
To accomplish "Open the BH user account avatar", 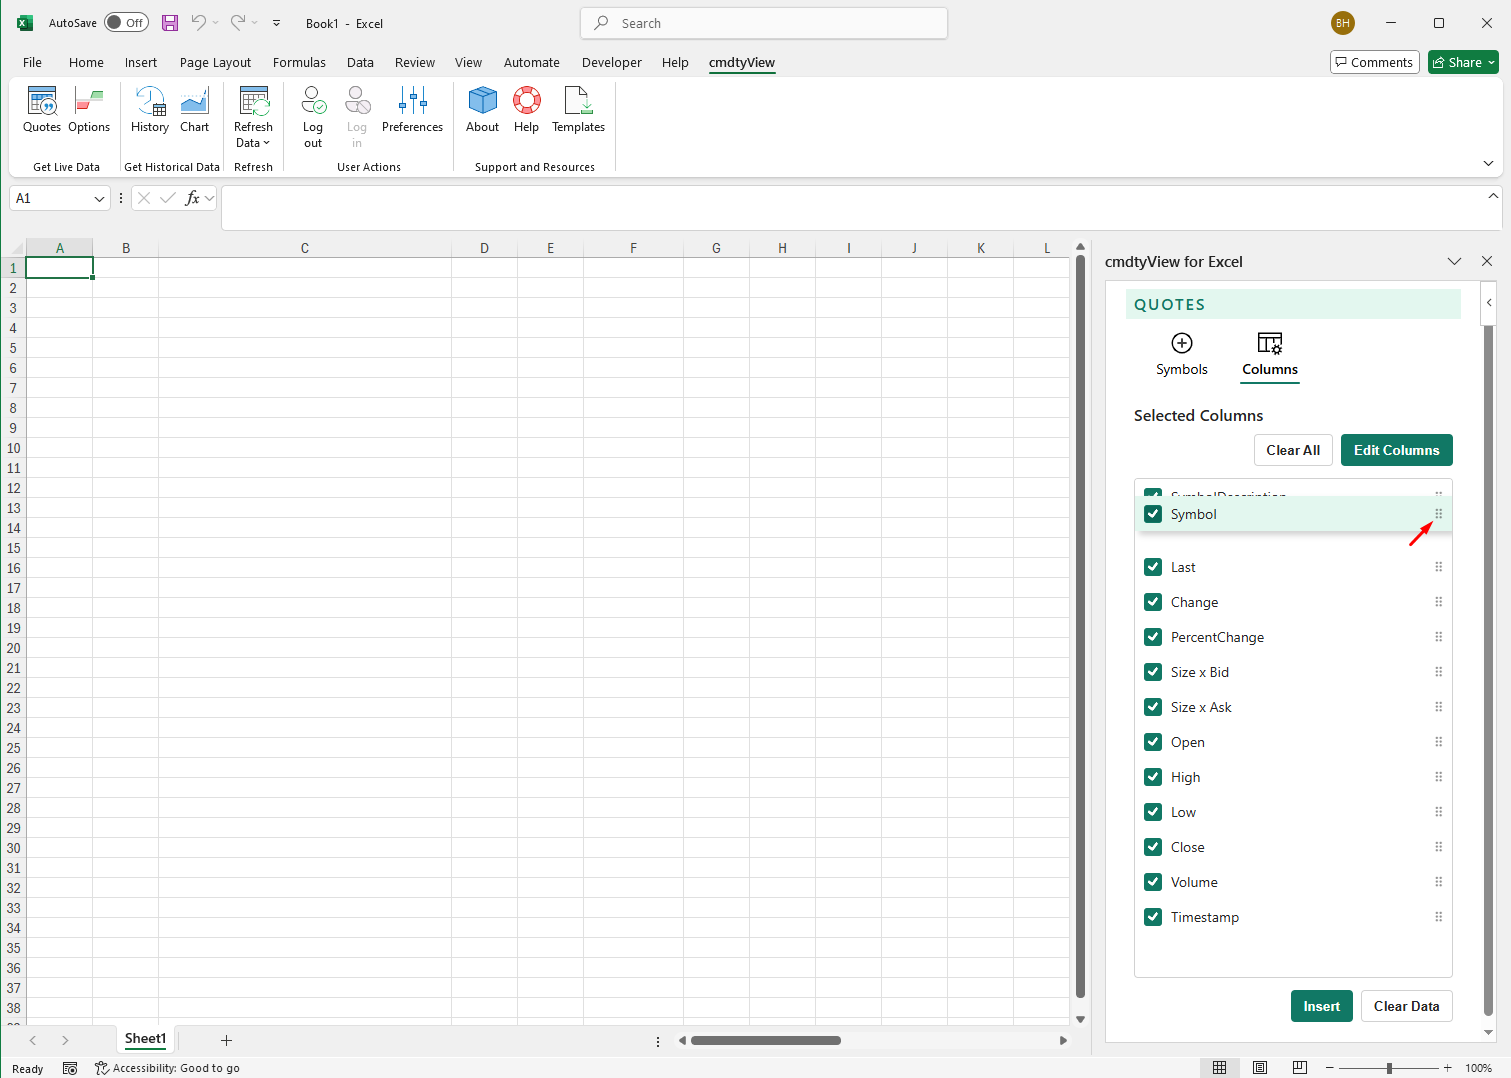I will tap(1343, 23).
